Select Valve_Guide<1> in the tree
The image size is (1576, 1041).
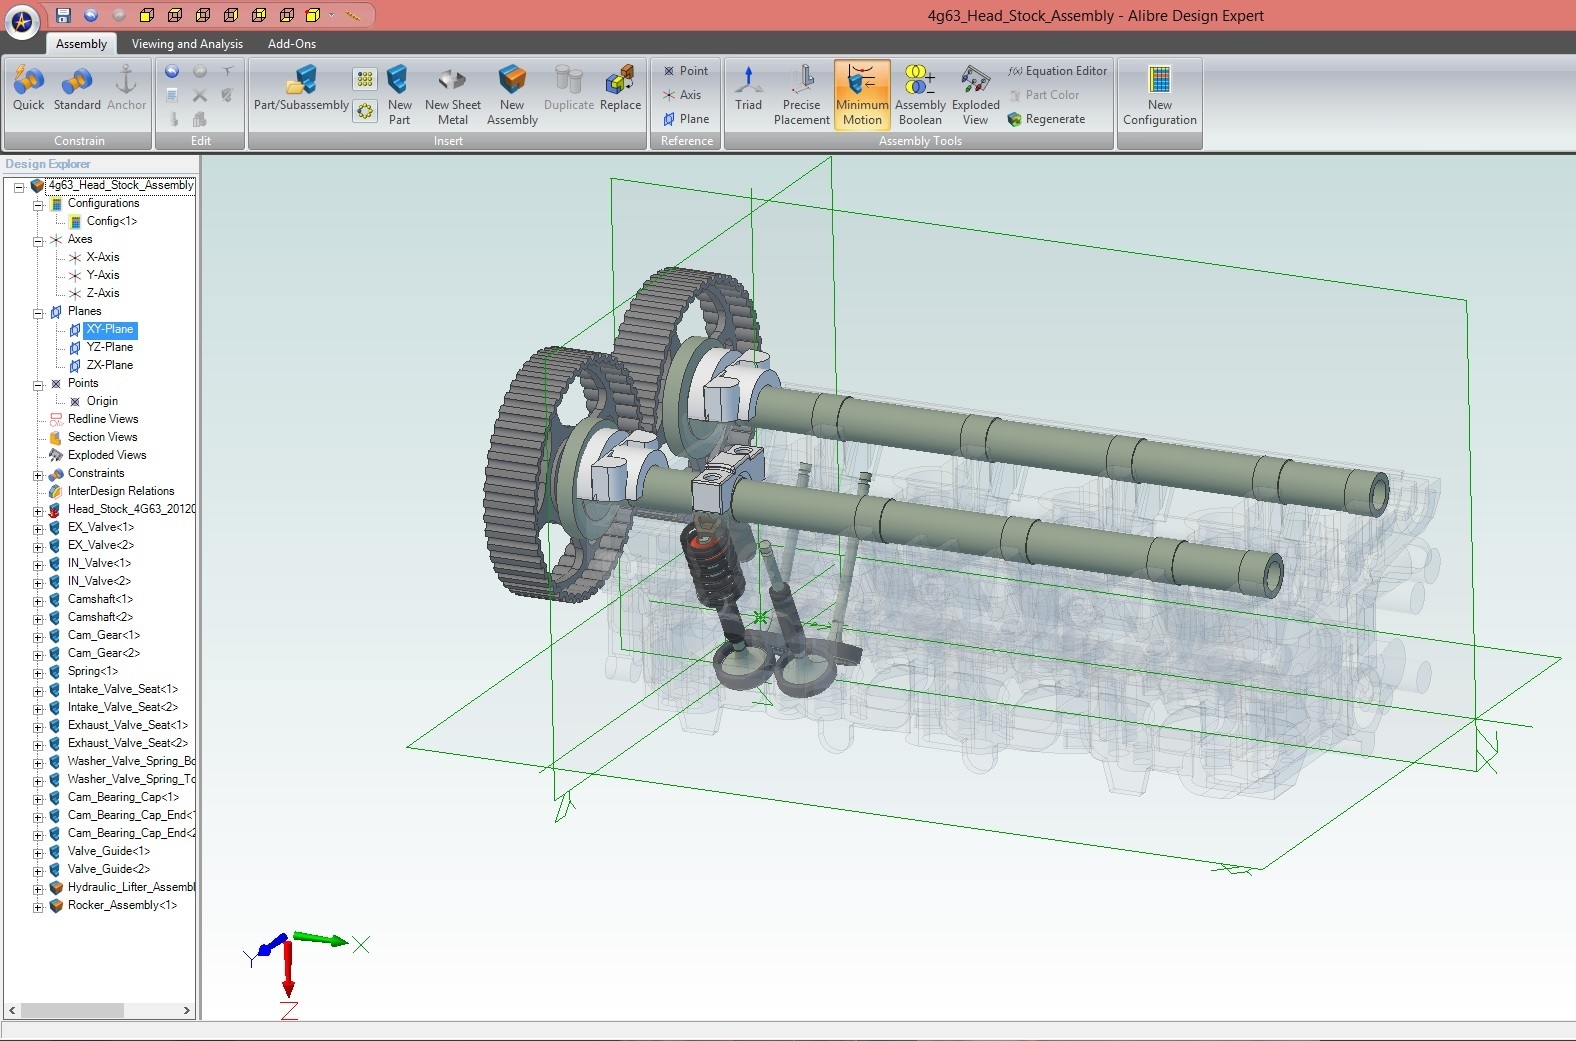coord(108,851)
